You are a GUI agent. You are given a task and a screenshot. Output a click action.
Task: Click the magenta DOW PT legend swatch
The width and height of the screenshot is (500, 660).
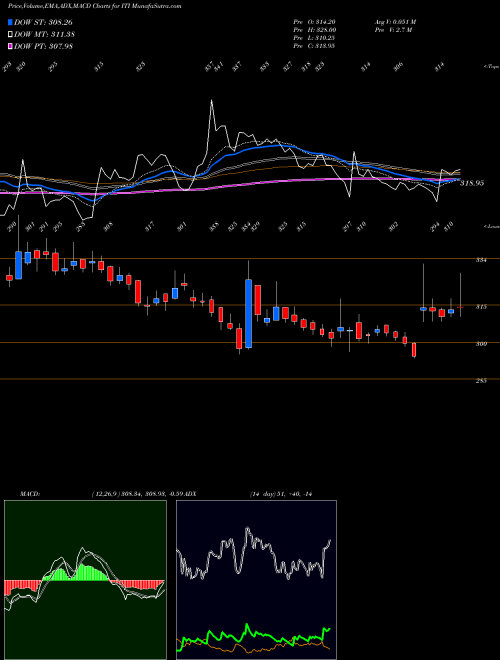point(11,46)
